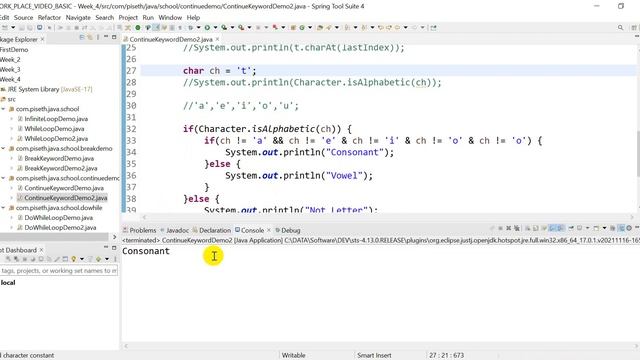Open the Refactor menu
Image resolution: width=640 pixels, height=360 pixels.
(49, 18)
